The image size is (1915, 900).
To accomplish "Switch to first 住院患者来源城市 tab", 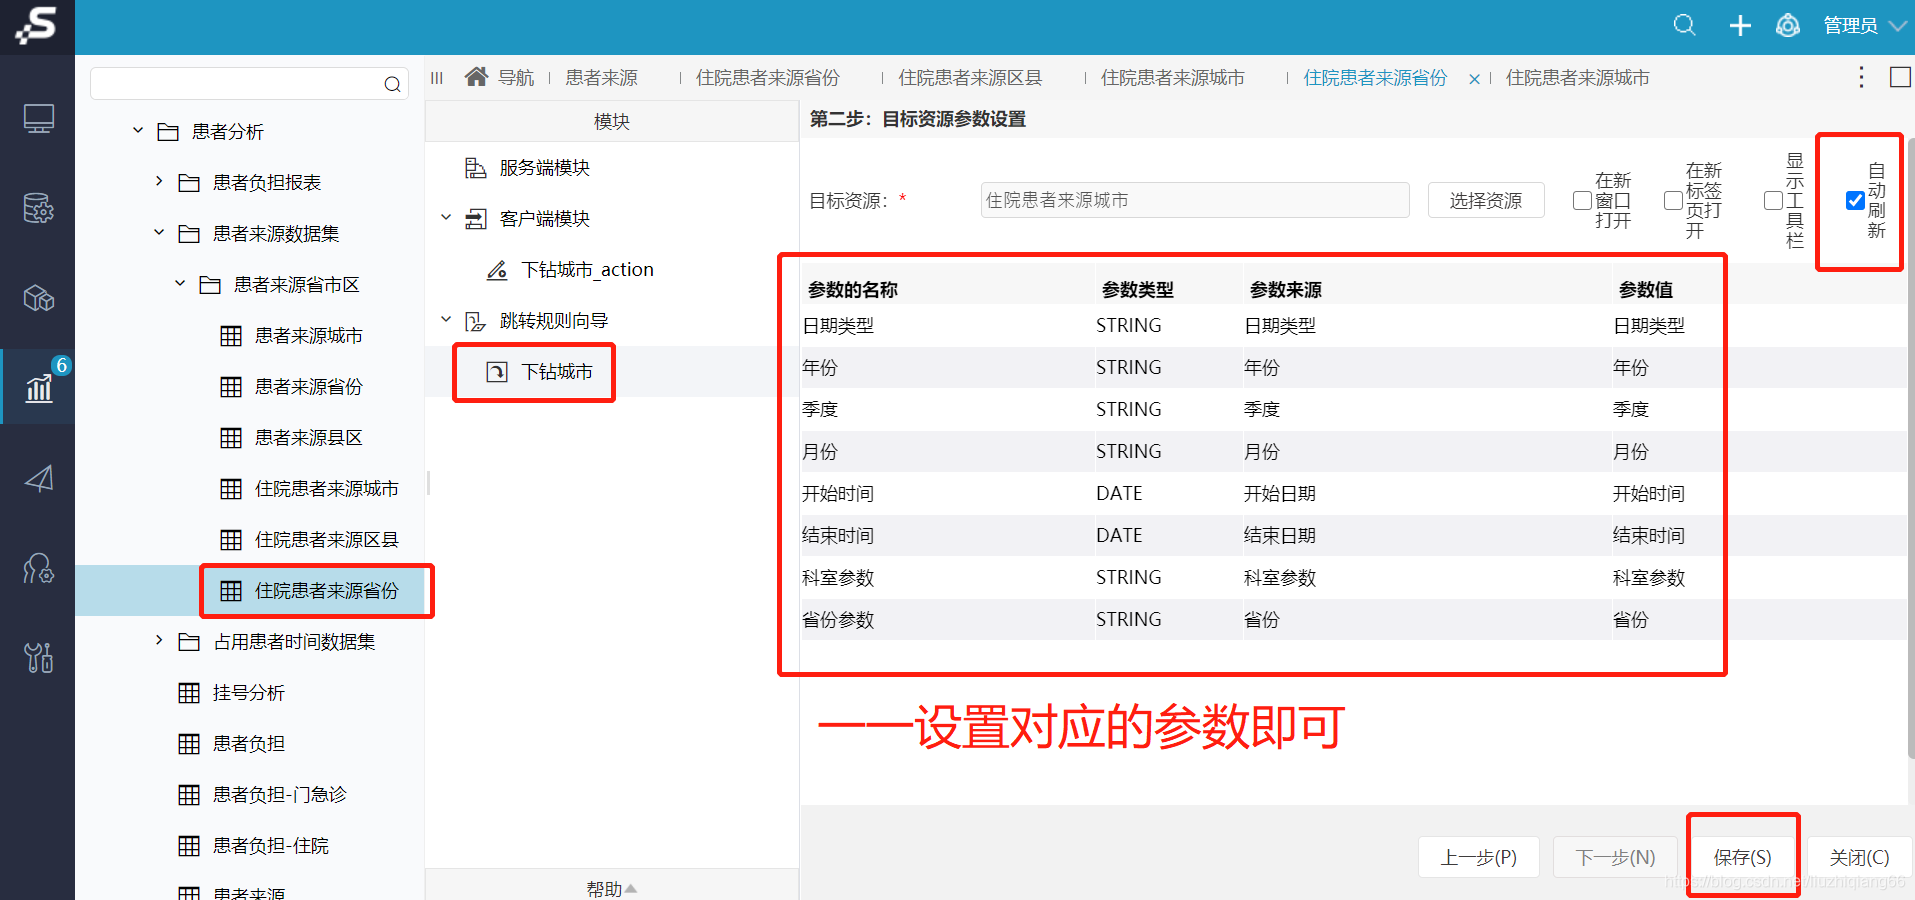I will pos(1172,77).
